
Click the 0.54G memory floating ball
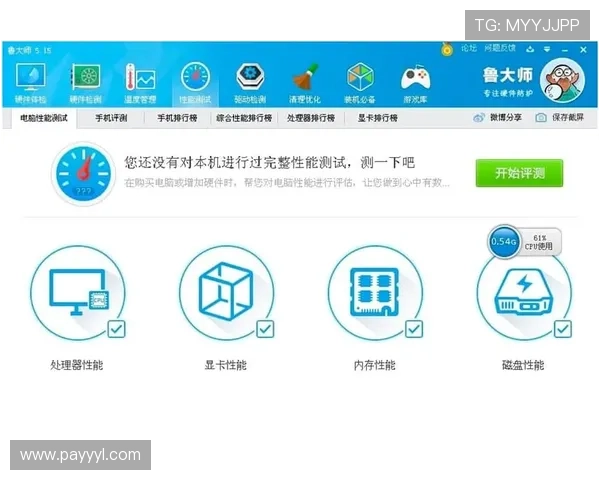(x=504, y=242)
